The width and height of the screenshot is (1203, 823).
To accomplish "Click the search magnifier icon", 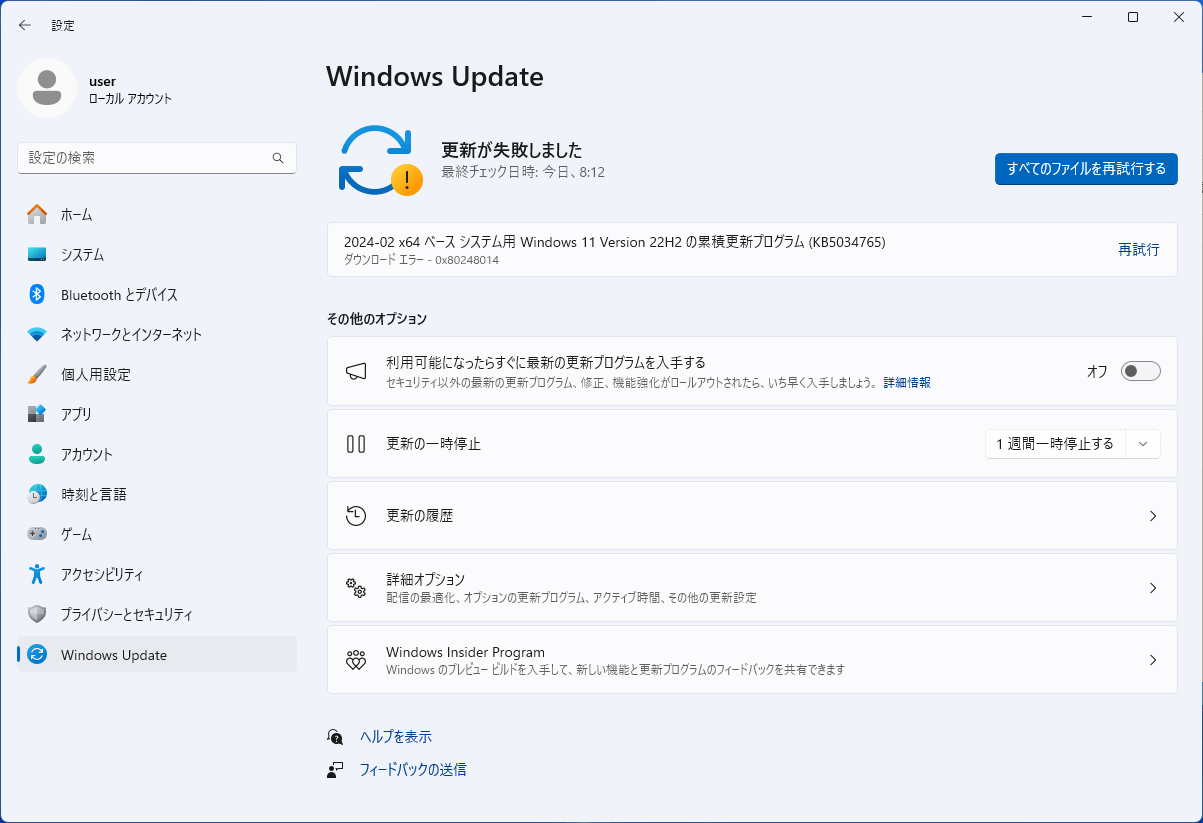I will [x=278, y=158].
